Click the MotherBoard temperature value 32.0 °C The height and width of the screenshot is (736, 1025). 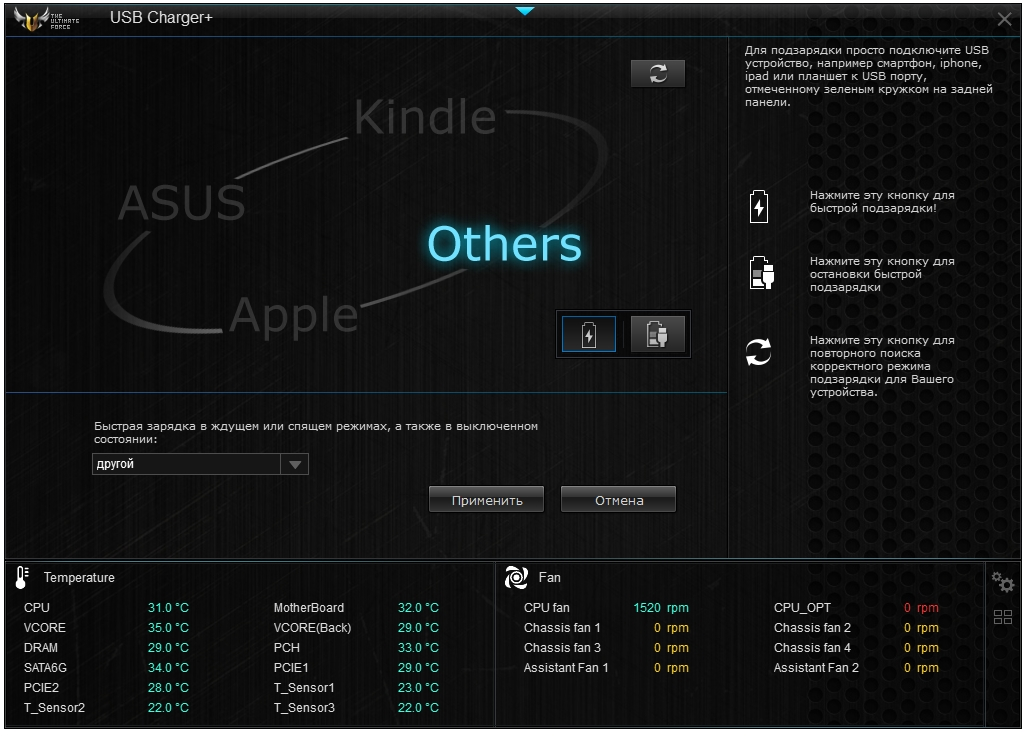coord(418,608)
